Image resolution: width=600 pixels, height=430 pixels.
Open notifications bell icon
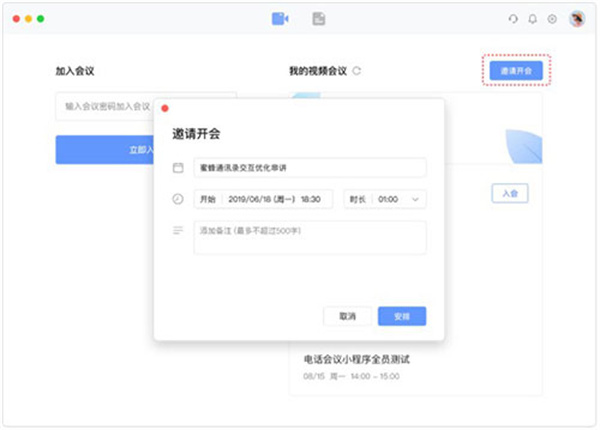[x=532, y=19]
